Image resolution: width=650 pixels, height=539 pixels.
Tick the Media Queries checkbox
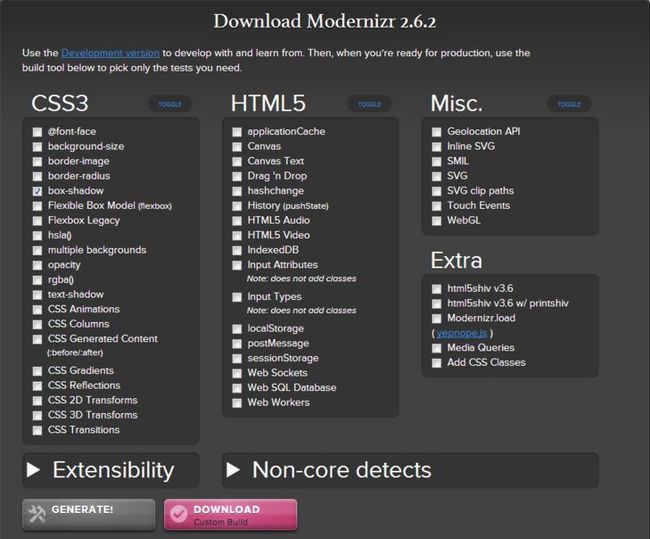coord(437,348)
